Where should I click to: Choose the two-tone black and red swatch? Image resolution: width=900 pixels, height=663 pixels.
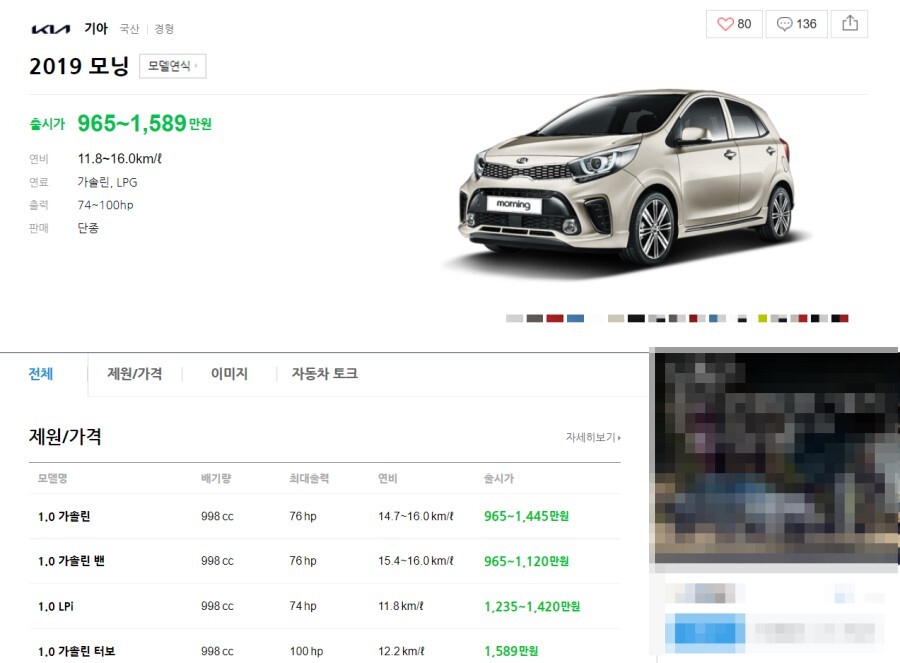[840, 319]
